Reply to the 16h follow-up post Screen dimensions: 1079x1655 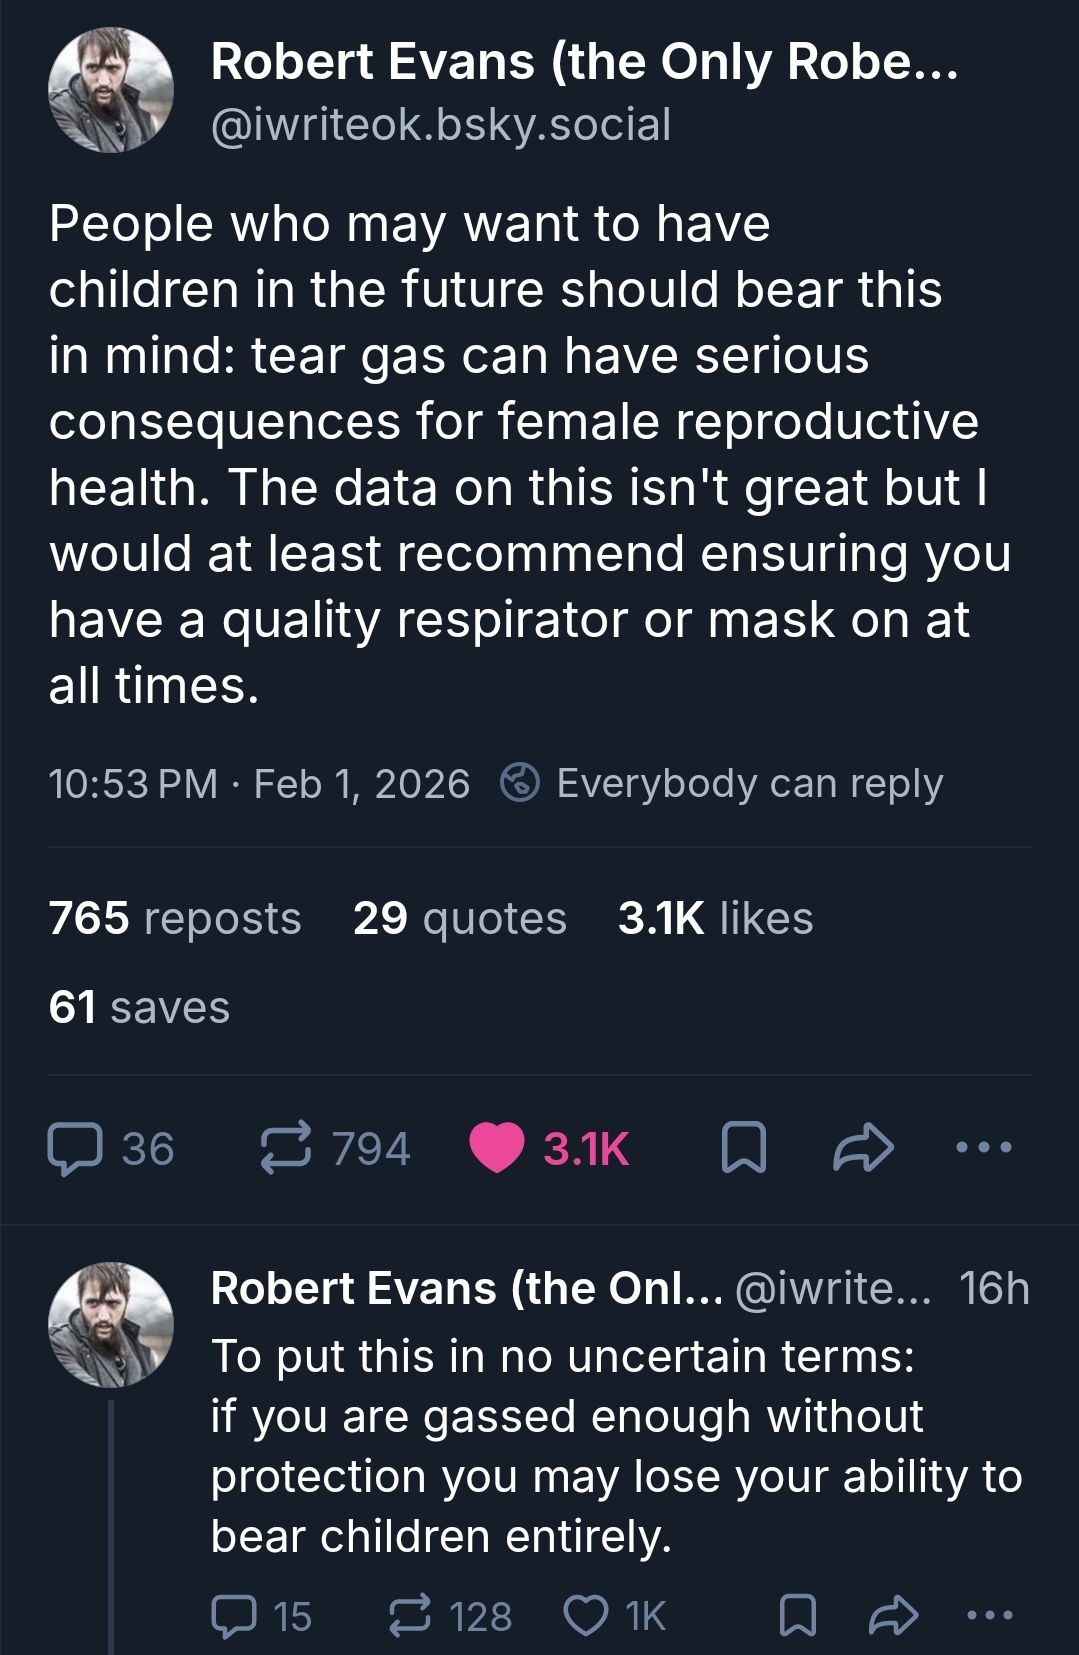tap(234, 1616)
